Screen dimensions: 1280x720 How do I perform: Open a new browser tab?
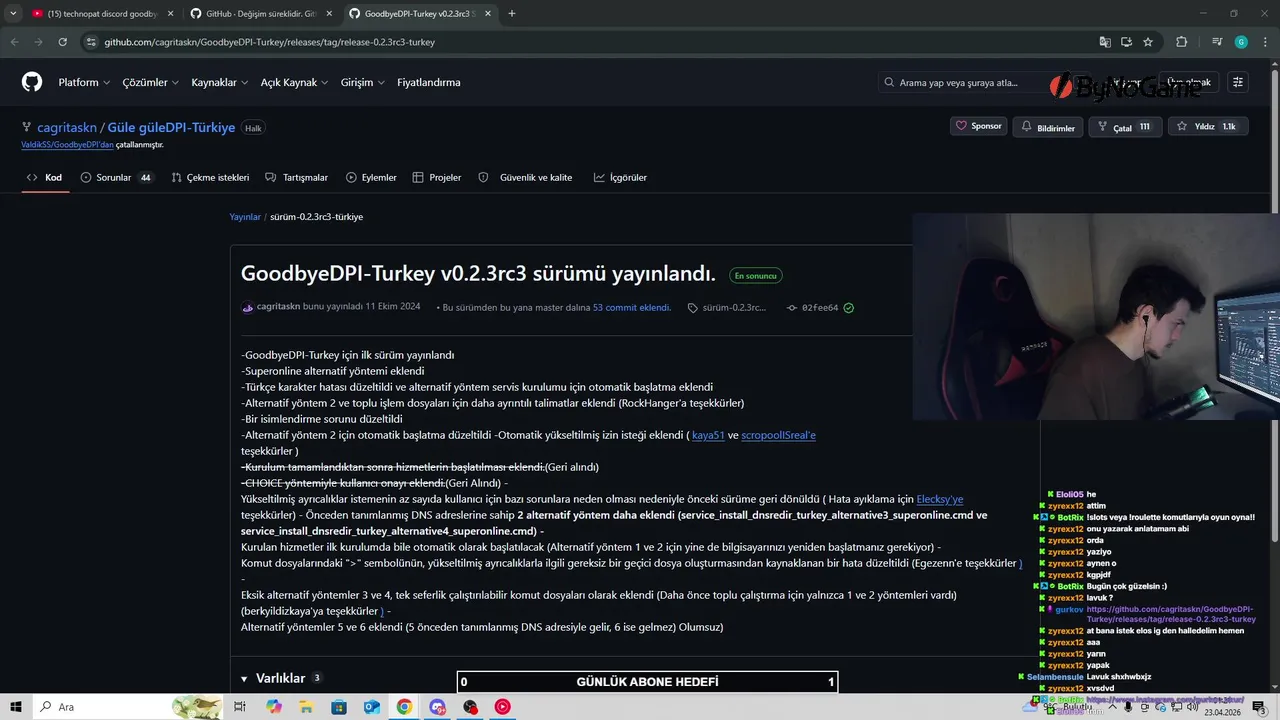click(512, 14)
